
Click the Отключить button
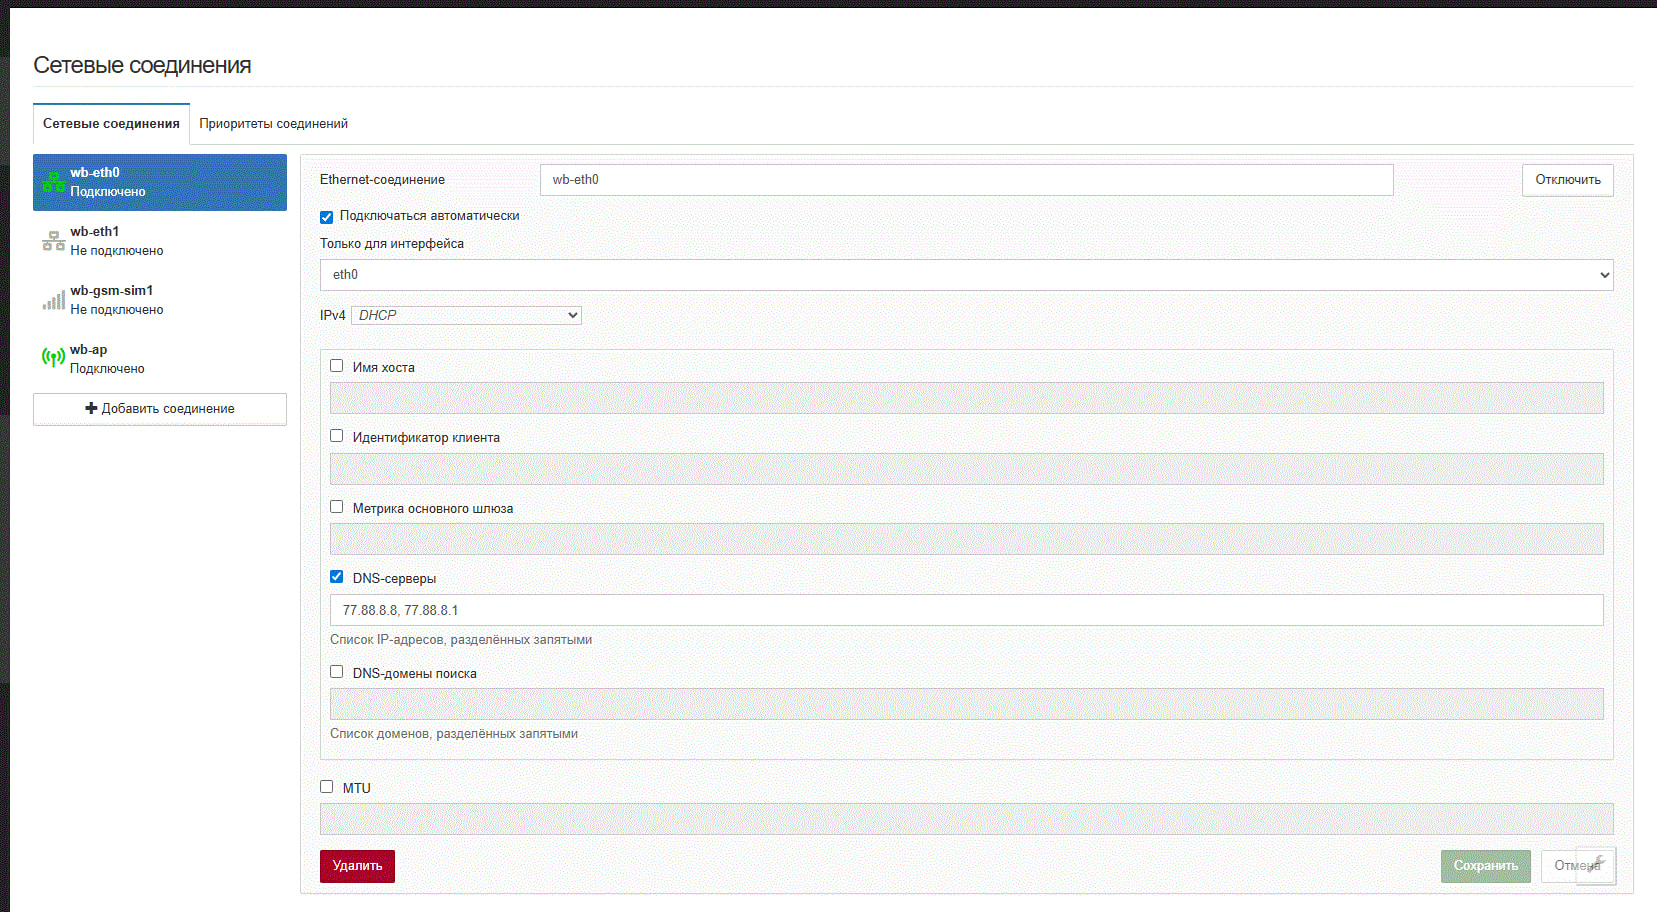click(x=1567, y=180)
